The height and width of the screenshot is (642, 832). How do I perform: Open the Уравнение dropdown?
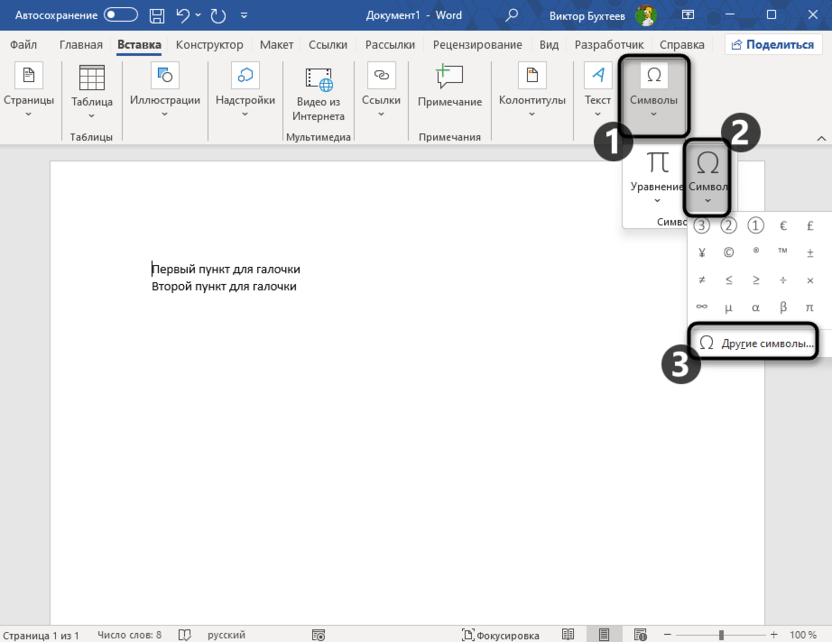[x=657, y=201]
